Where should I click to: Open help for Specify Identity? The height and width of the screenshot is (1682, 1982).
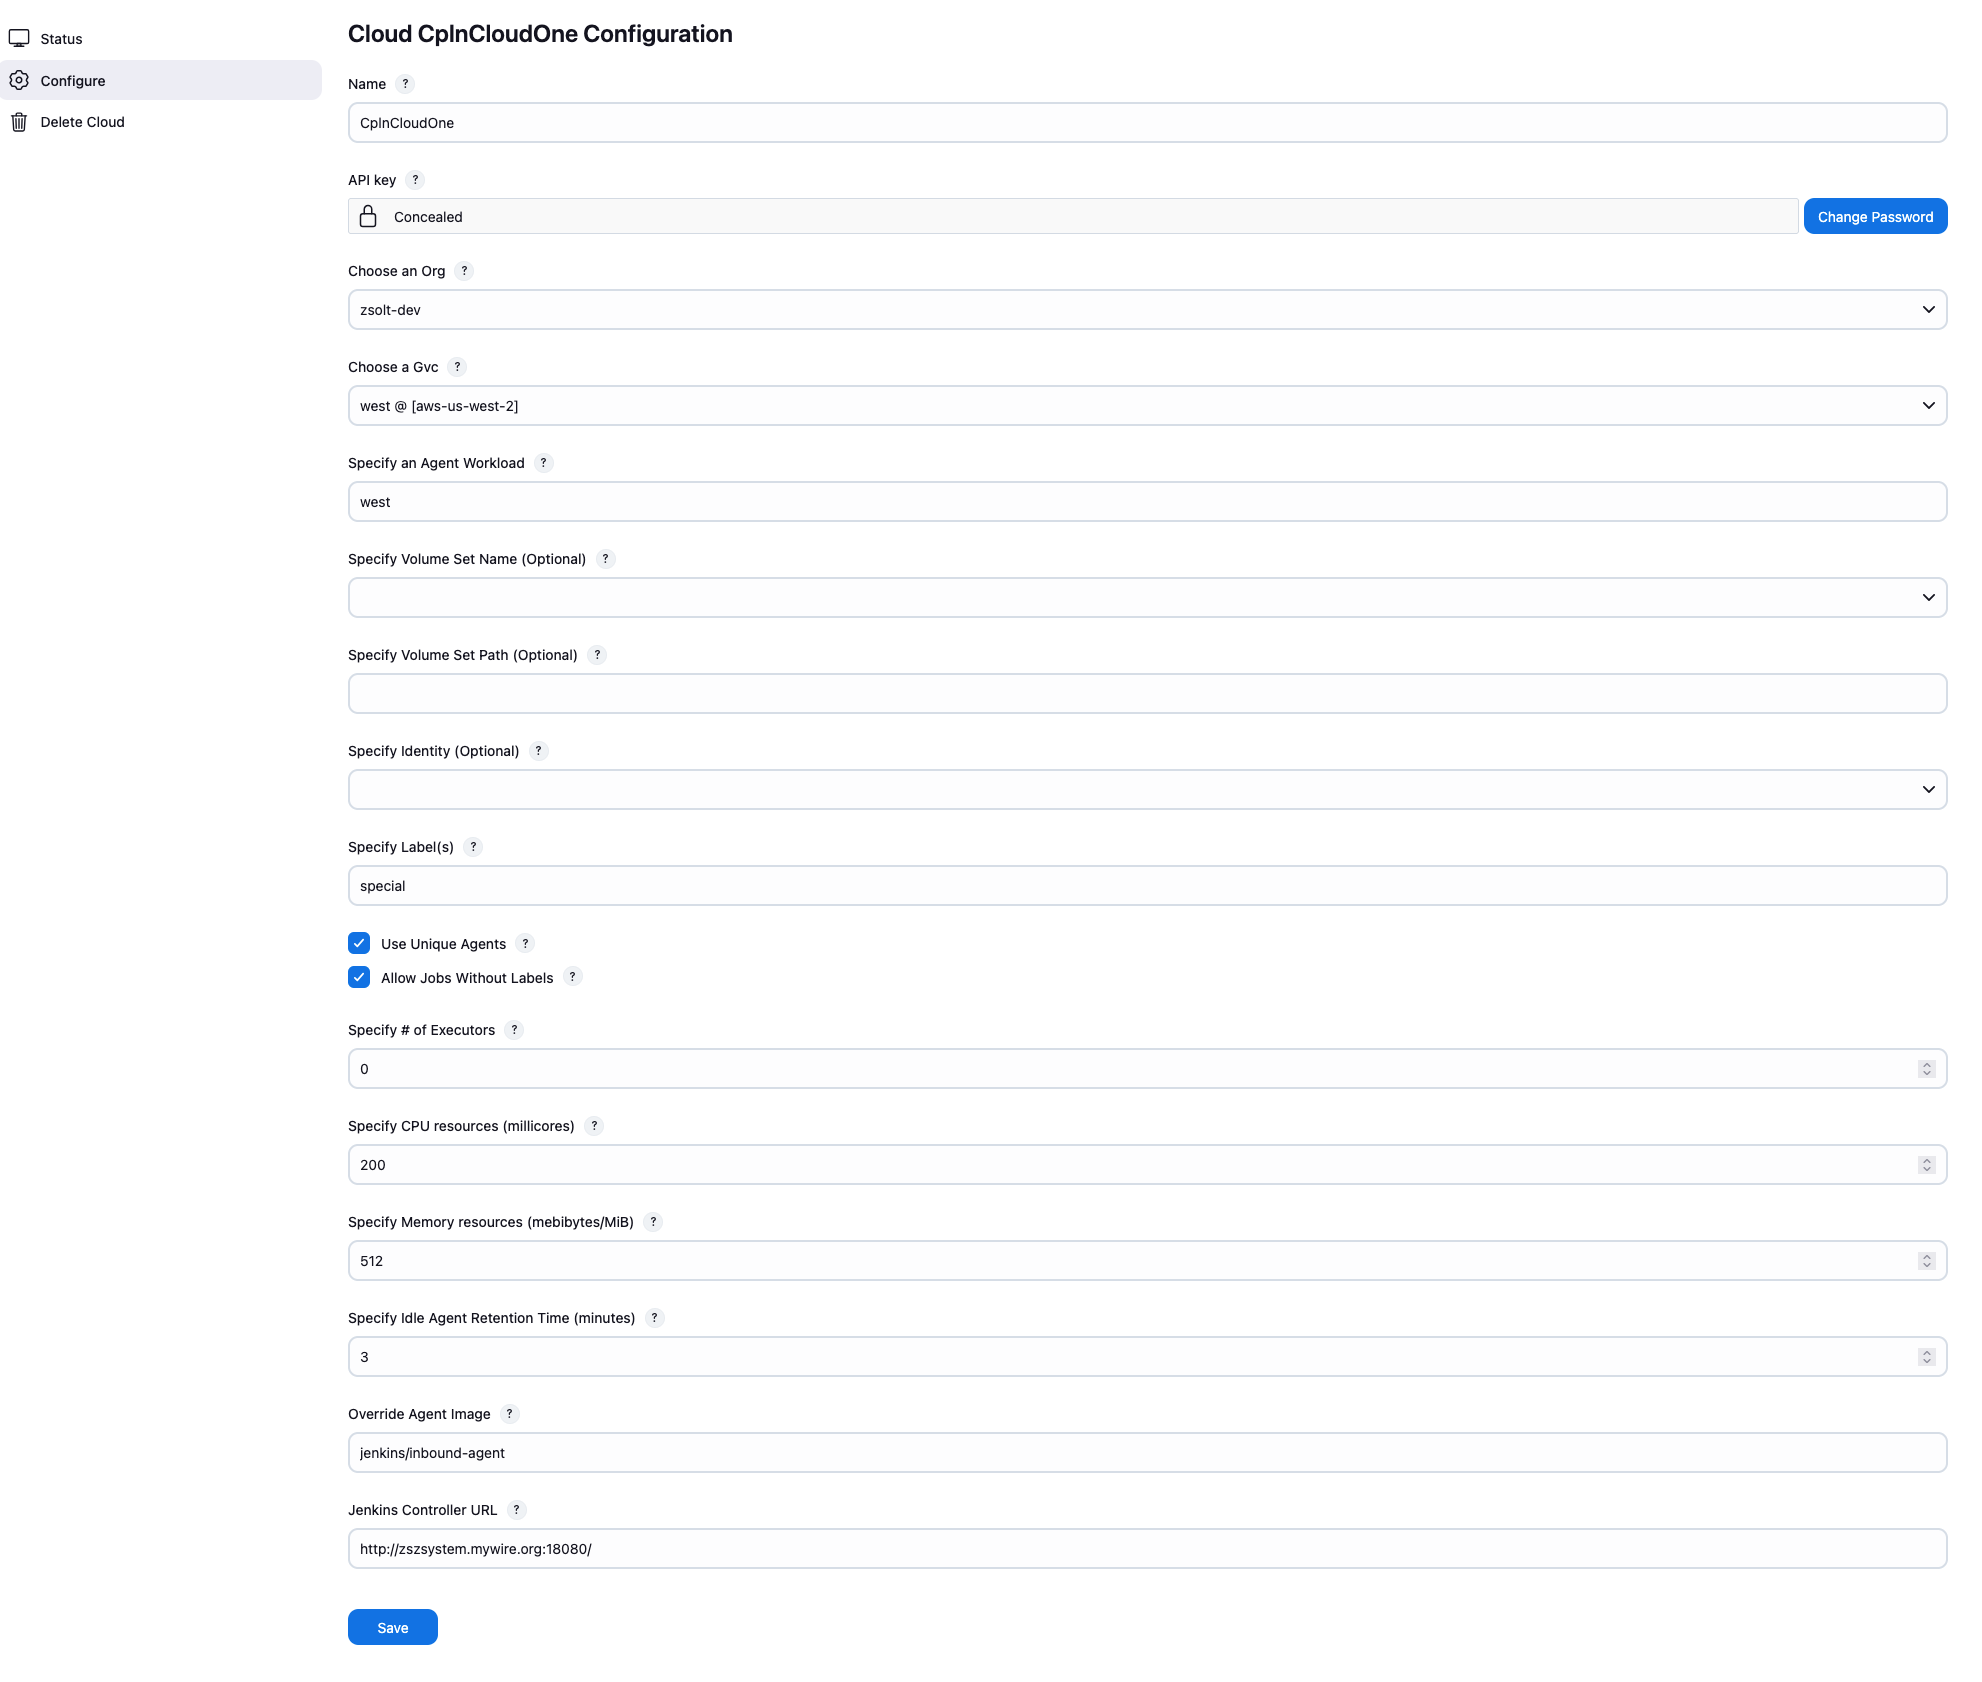point(538,751)
